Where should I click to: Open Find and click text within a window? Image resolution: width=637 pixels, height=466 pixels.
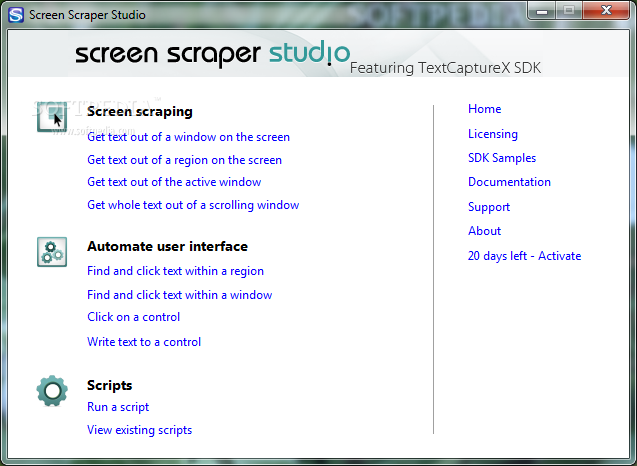tap(180, 295)
